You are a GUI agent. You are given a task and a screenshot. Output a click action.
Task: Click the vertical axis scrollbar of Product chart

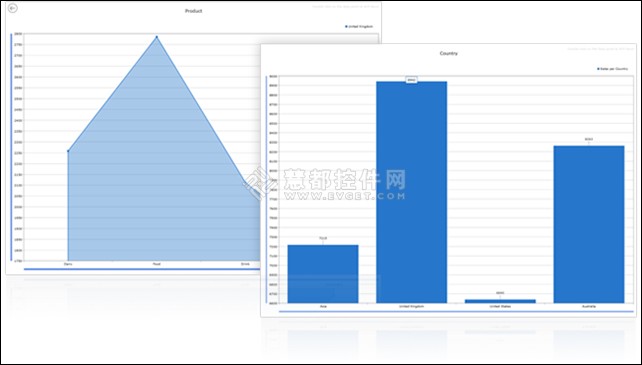11,147
